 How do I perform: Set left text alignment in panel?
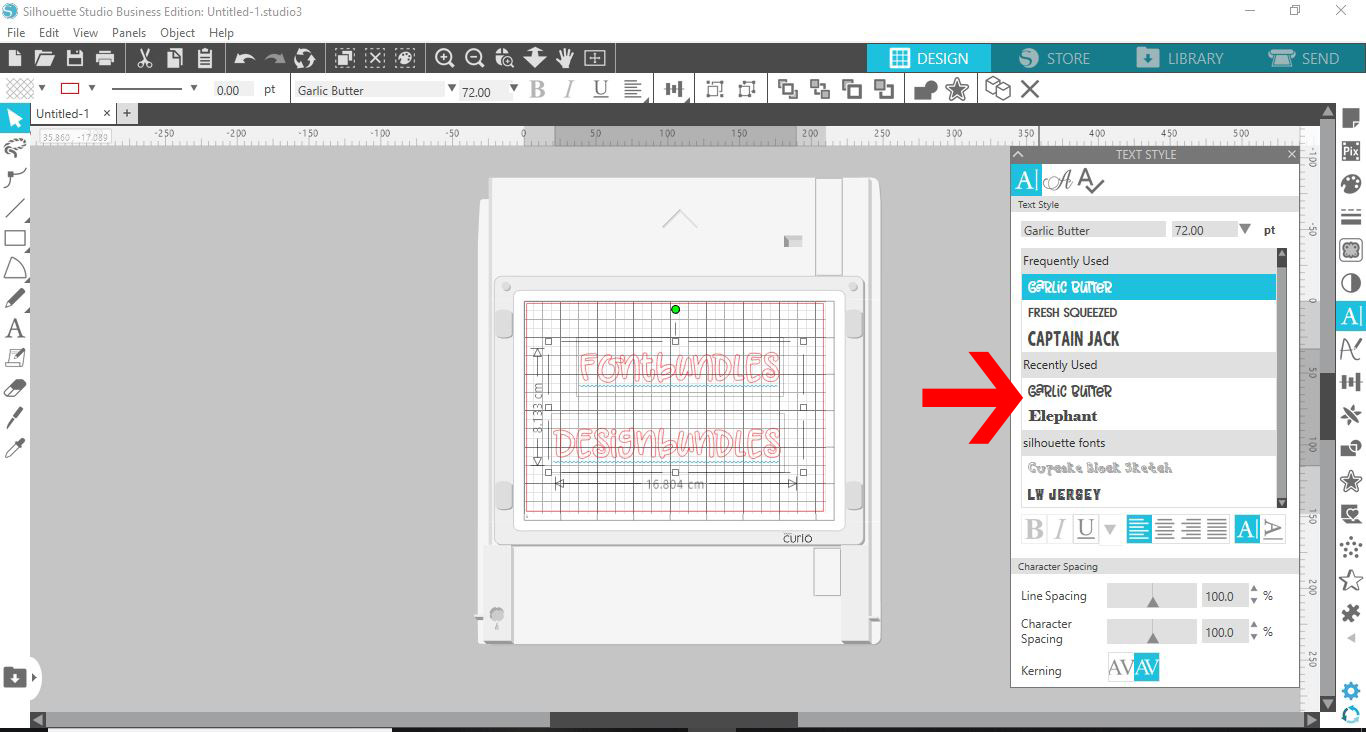[x=1139, y=529]
